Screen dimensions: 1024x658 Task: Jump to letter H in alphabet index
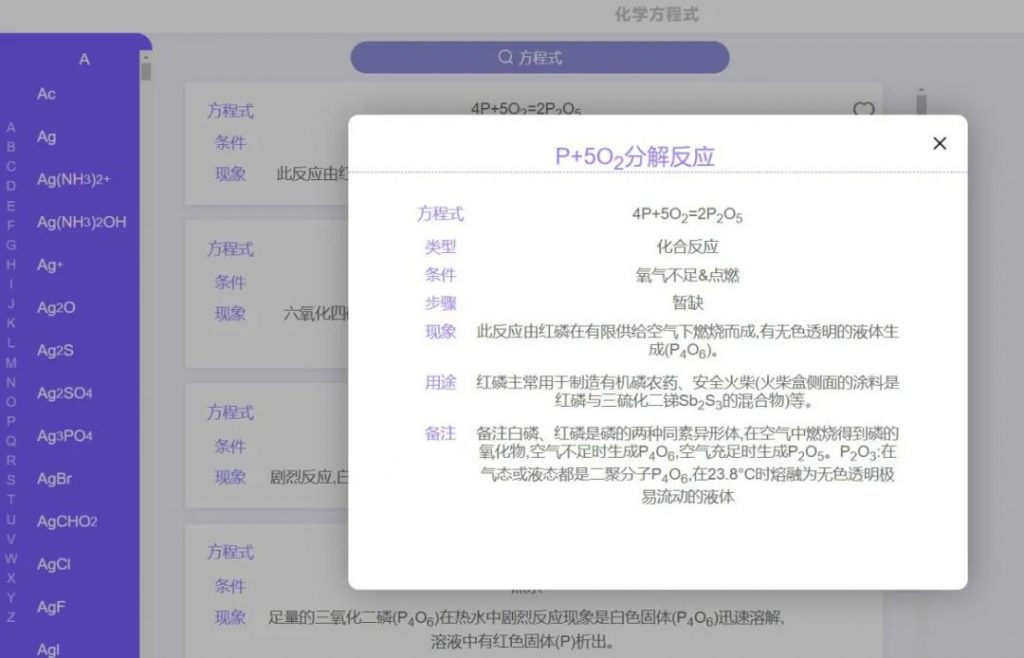click(x=11, y=264)
